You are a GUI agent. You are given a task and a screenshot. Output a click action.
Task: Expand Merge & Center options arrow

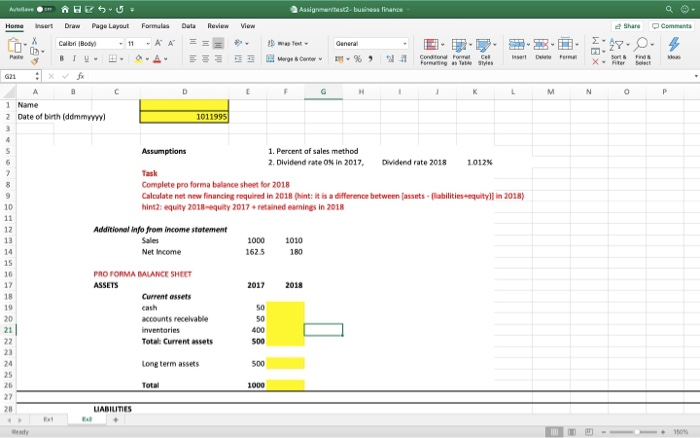tap(321, 59)
